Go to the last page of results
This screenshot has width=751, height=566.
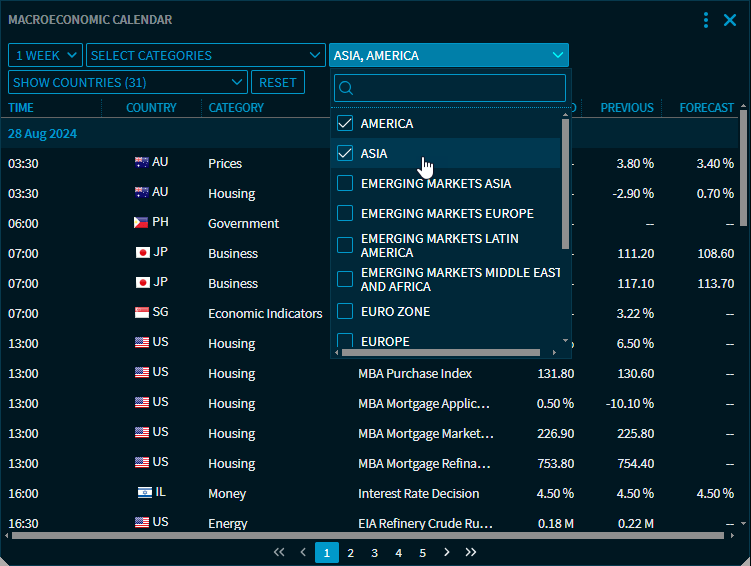[x=471, y=552]
